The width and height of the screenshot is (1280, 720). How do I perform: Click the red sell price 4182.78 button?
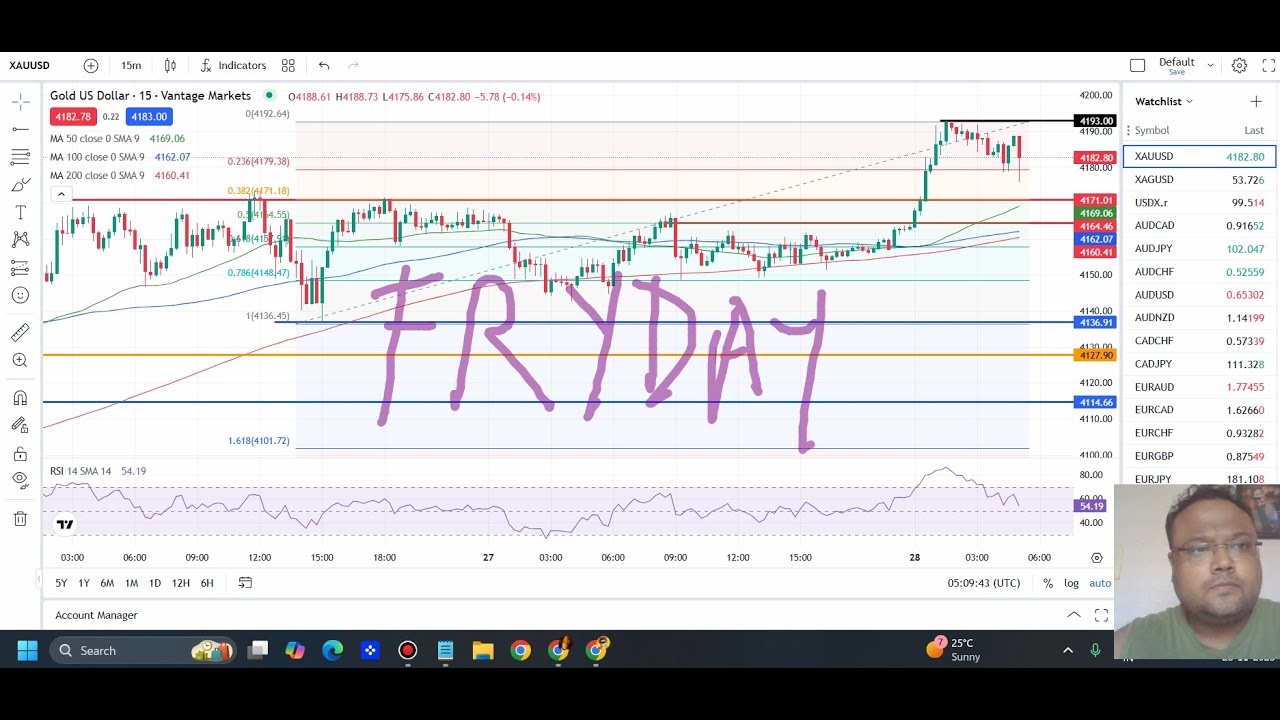click(x=73, y=117)
